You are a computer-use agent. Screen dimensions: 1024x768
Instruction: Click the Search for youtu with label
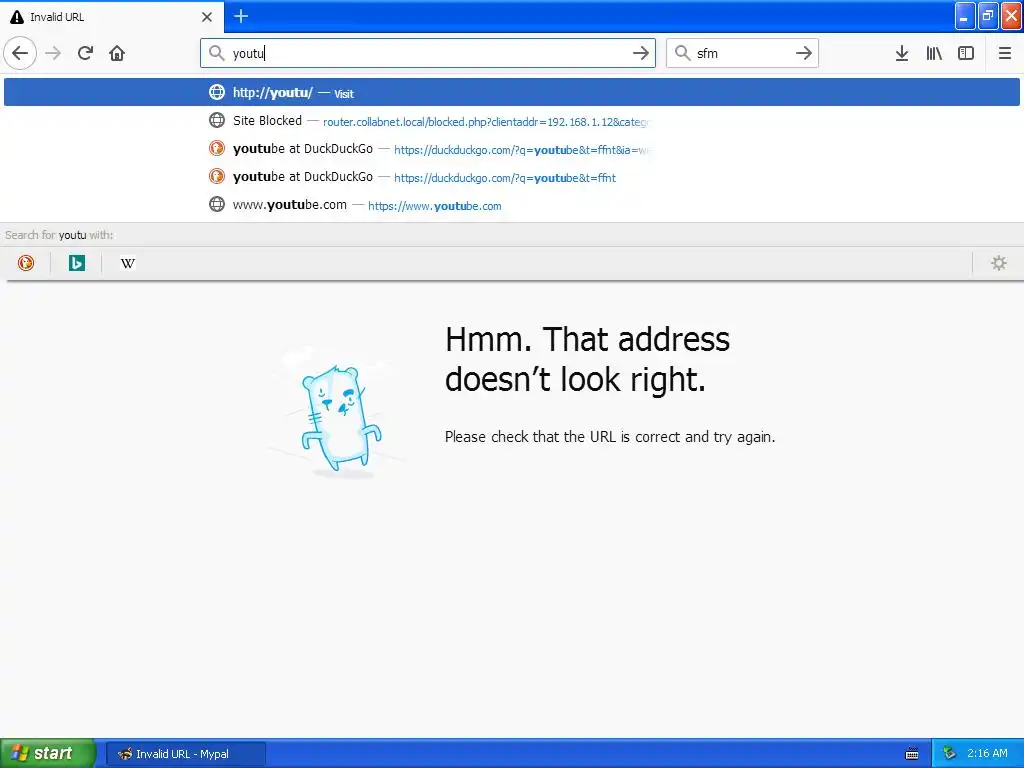pos(59,235)
